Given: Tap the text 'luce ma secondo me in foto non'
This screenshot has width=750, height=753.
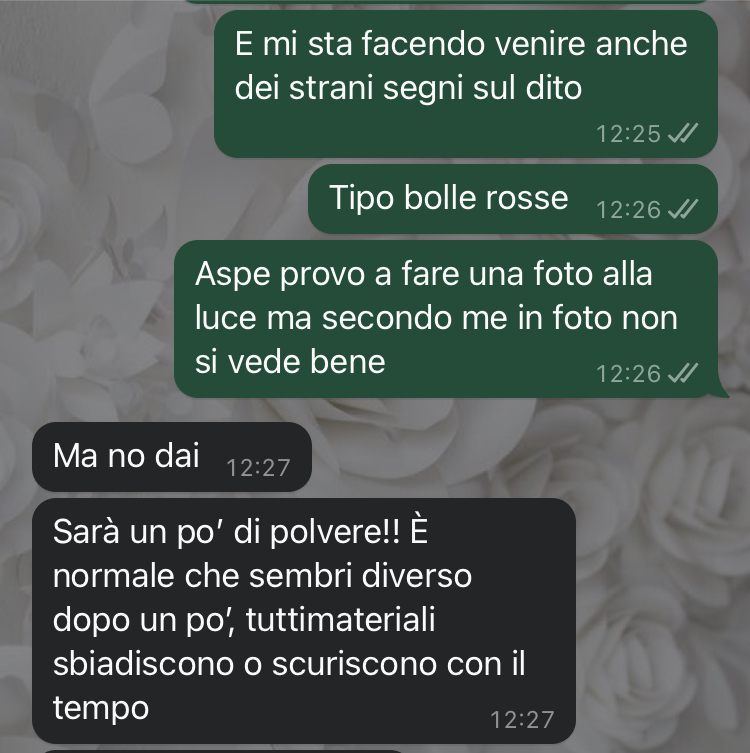Looking at the screenshot, I should (x=436, y=318).
